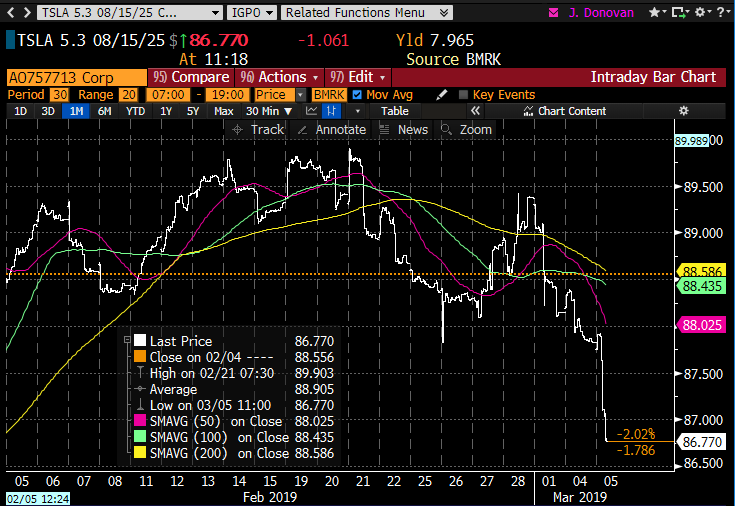Enable the Key Events checkbox

[x=463, y=95]
